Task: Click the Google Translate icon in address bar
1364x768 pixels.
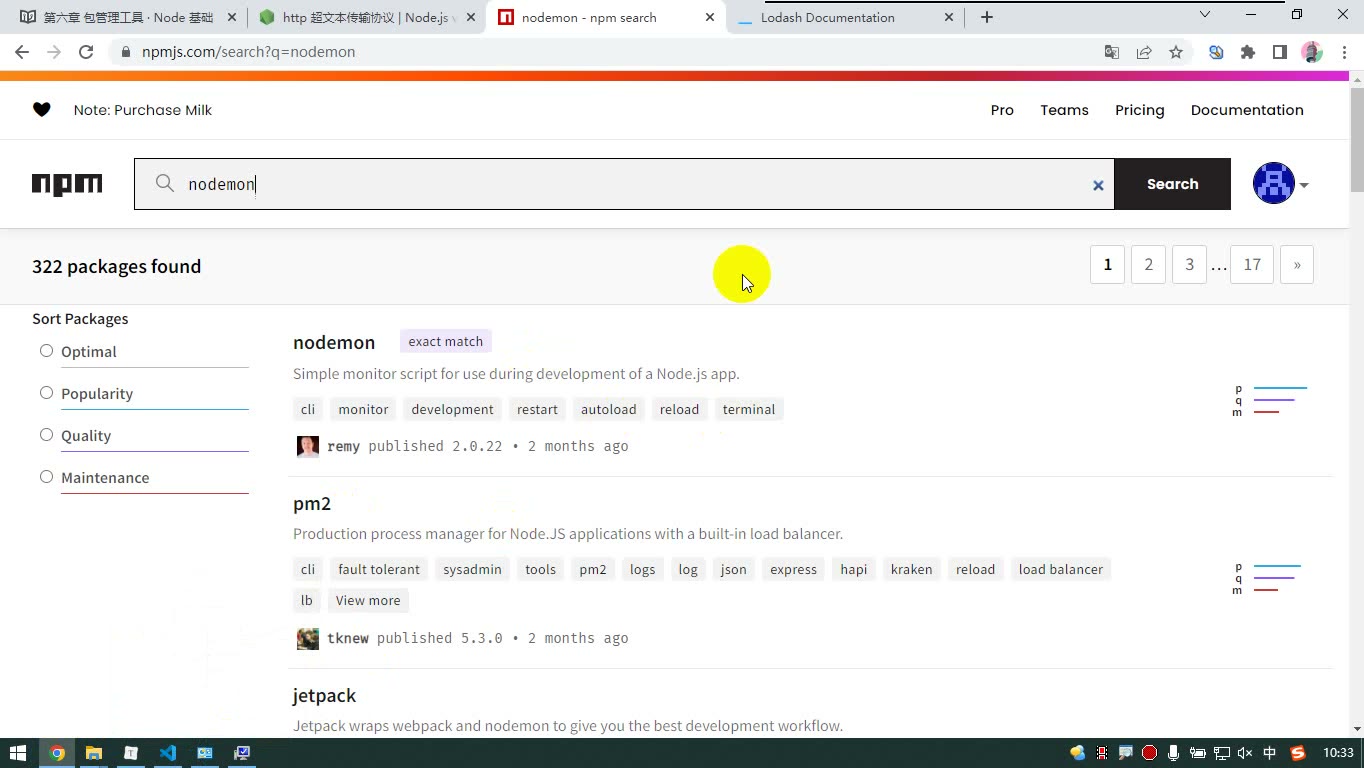Action: [1112, 52]
